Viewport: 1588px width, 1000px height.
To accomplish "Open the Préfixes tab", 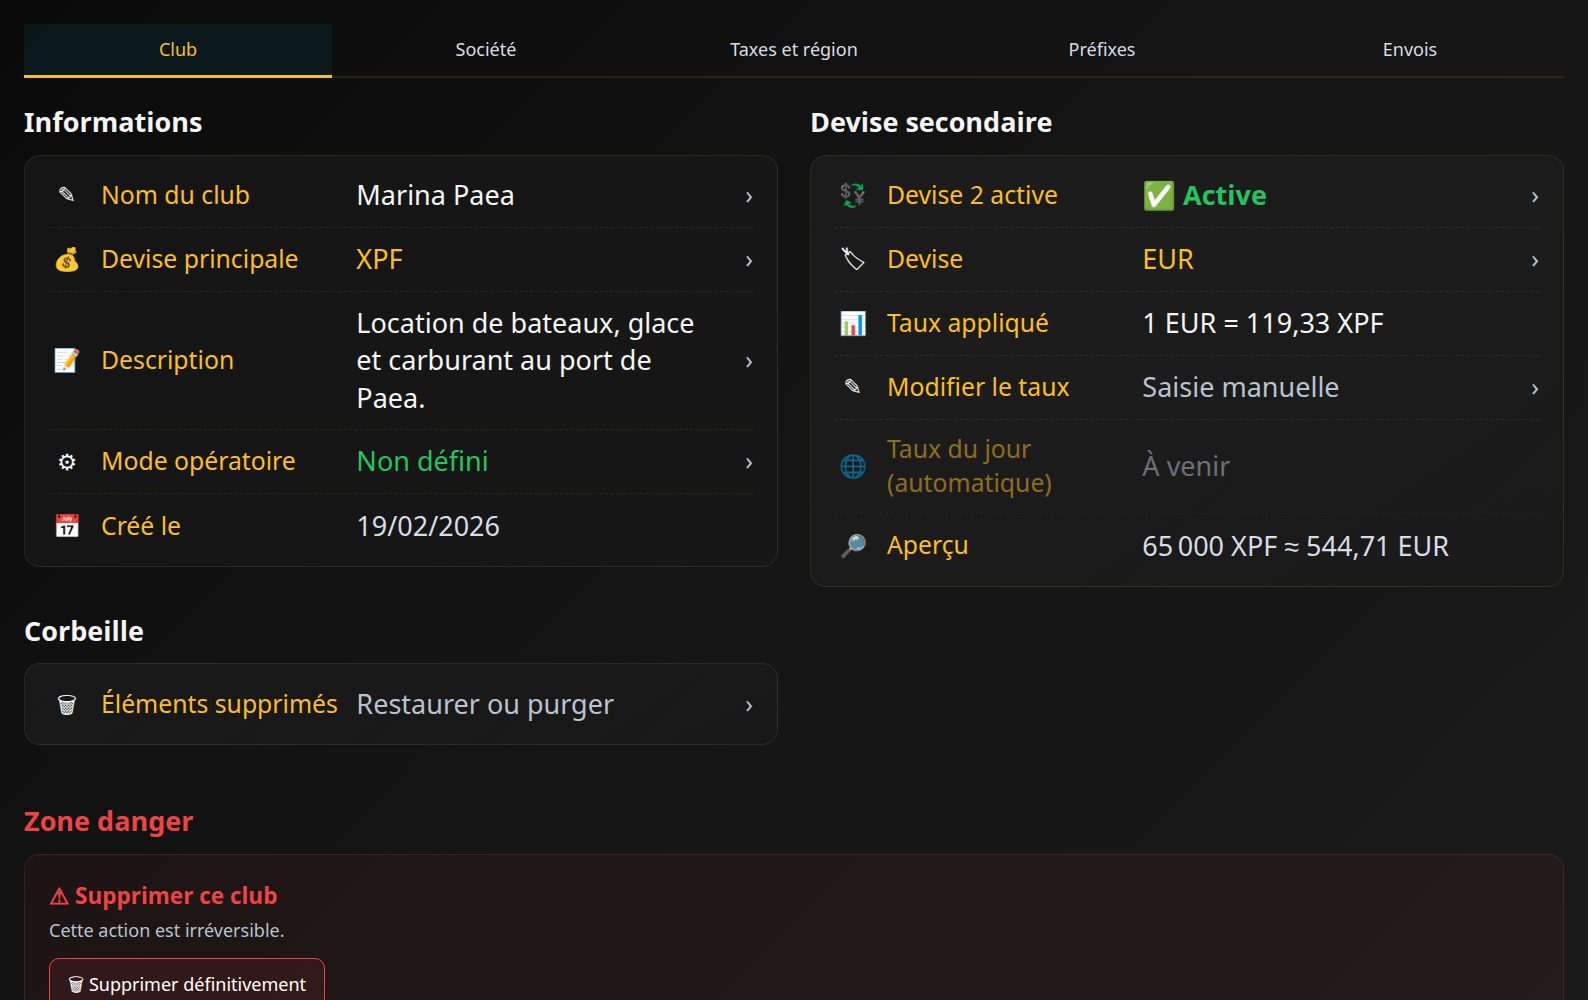I will (x=1102, y=50).
